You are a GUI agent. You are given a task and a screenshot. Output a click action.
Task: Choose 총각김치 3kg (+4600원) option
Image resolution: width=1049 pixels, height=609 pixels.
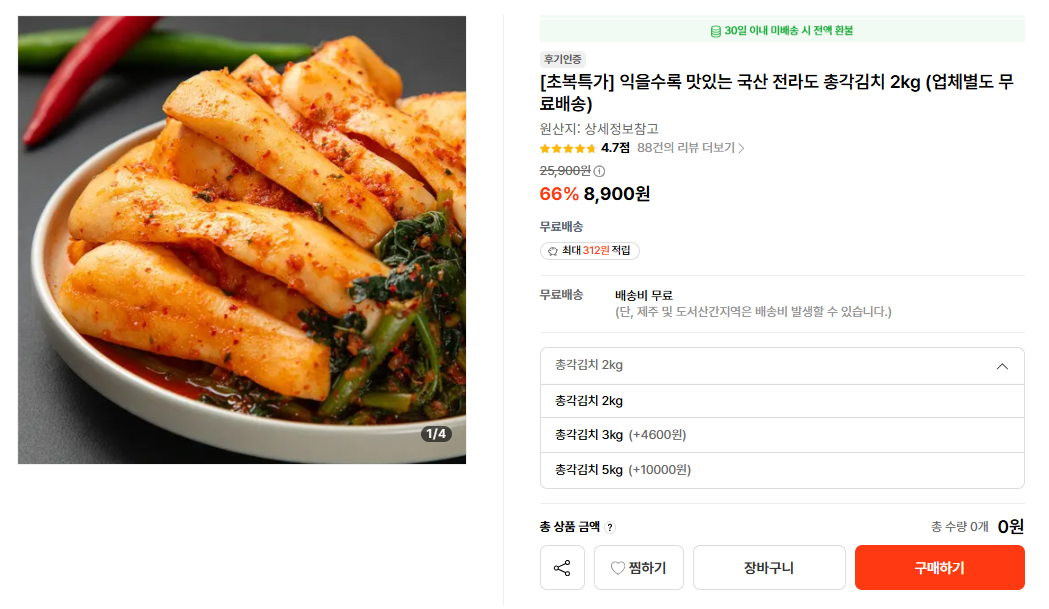tap(782, 435)
